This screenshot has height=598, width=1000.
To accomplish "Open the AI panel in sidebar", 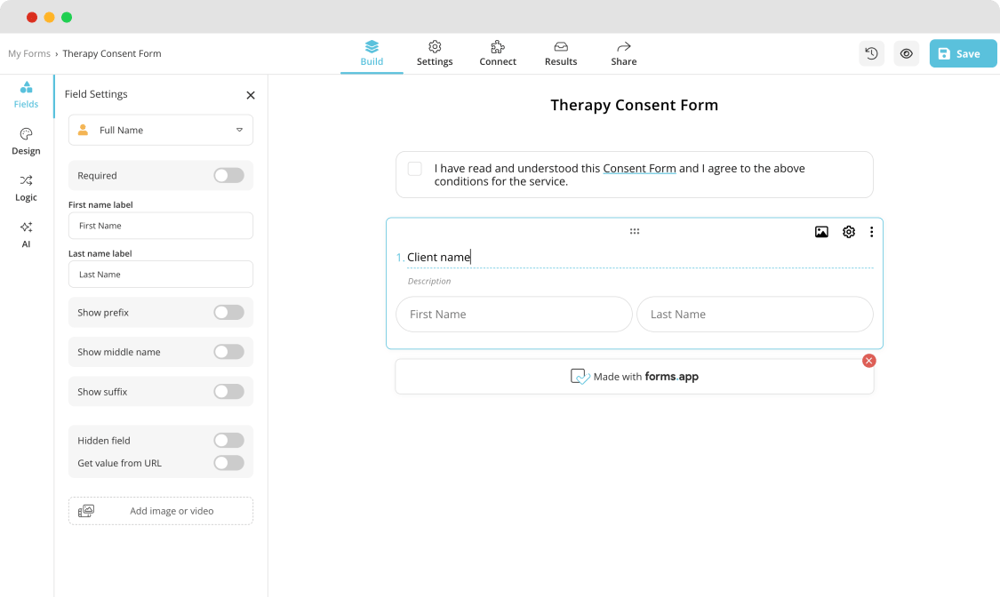I will [26, 234].
